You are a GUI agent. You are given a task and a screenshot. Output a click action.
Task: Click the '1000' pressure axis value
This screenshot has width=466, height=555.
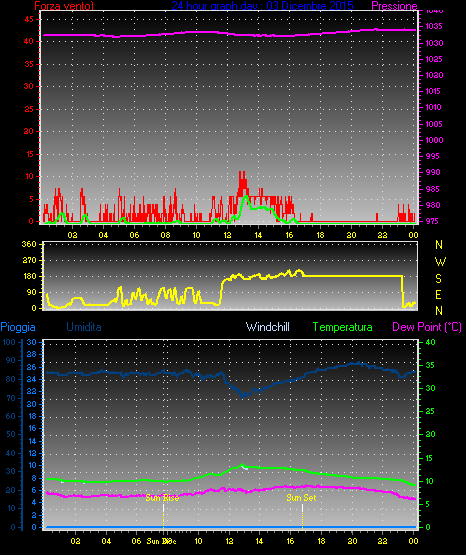tap(434, 140)
